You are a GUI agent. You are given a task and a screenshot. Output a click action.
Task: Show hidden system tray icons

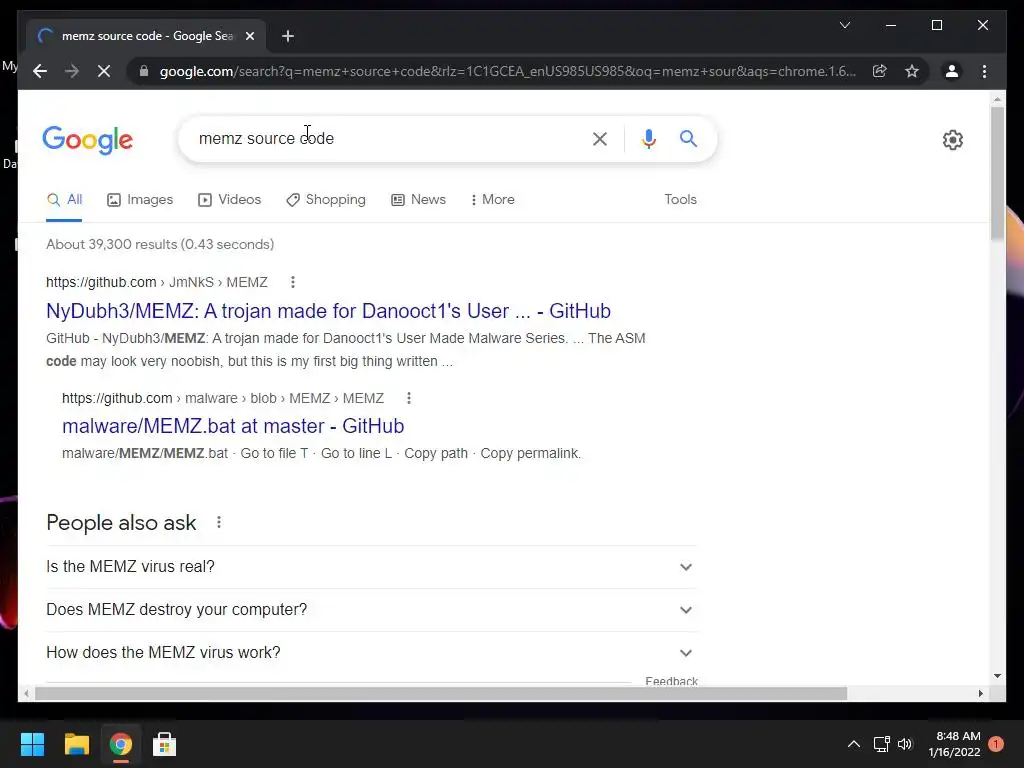click(x=854, y=744)
